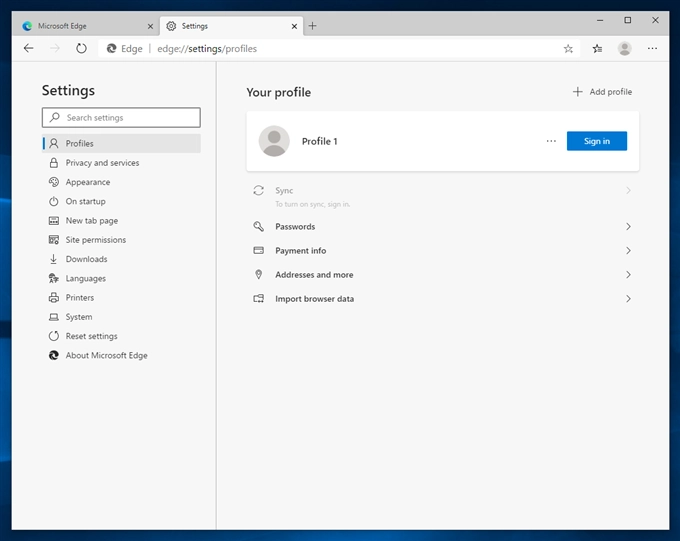The image size is (680, 541).
Task: Close the Settings tab
Action: 294,26
